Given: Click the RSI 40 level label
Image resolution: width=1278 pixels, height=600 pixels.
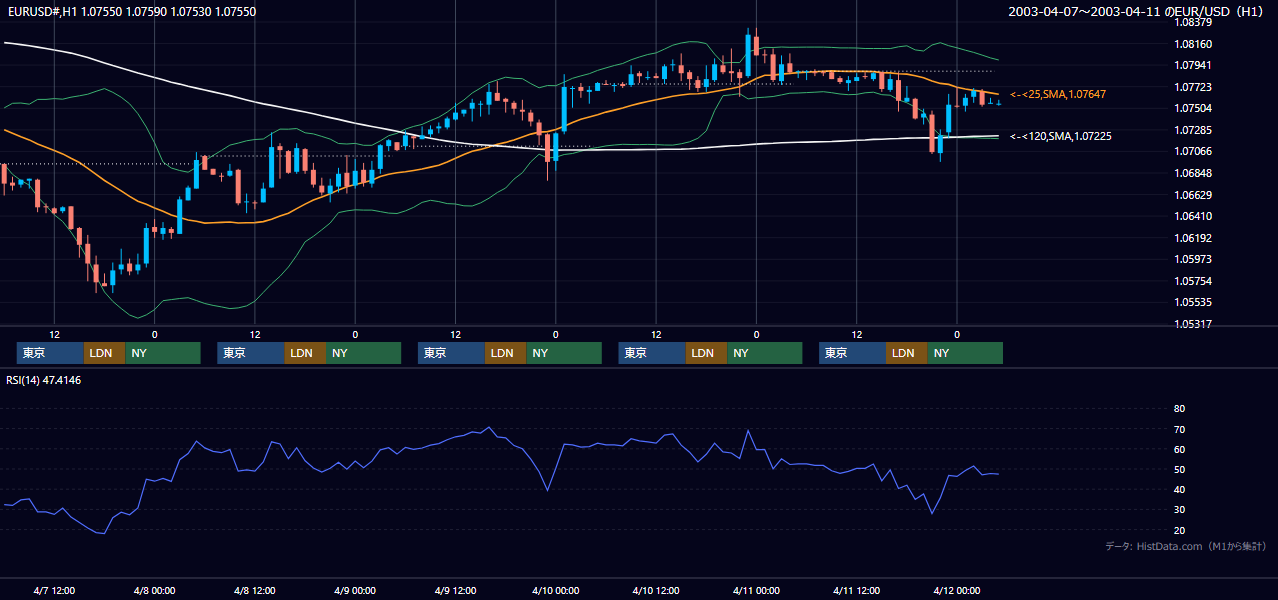Looking at the screenshot, I should 1179,490.
